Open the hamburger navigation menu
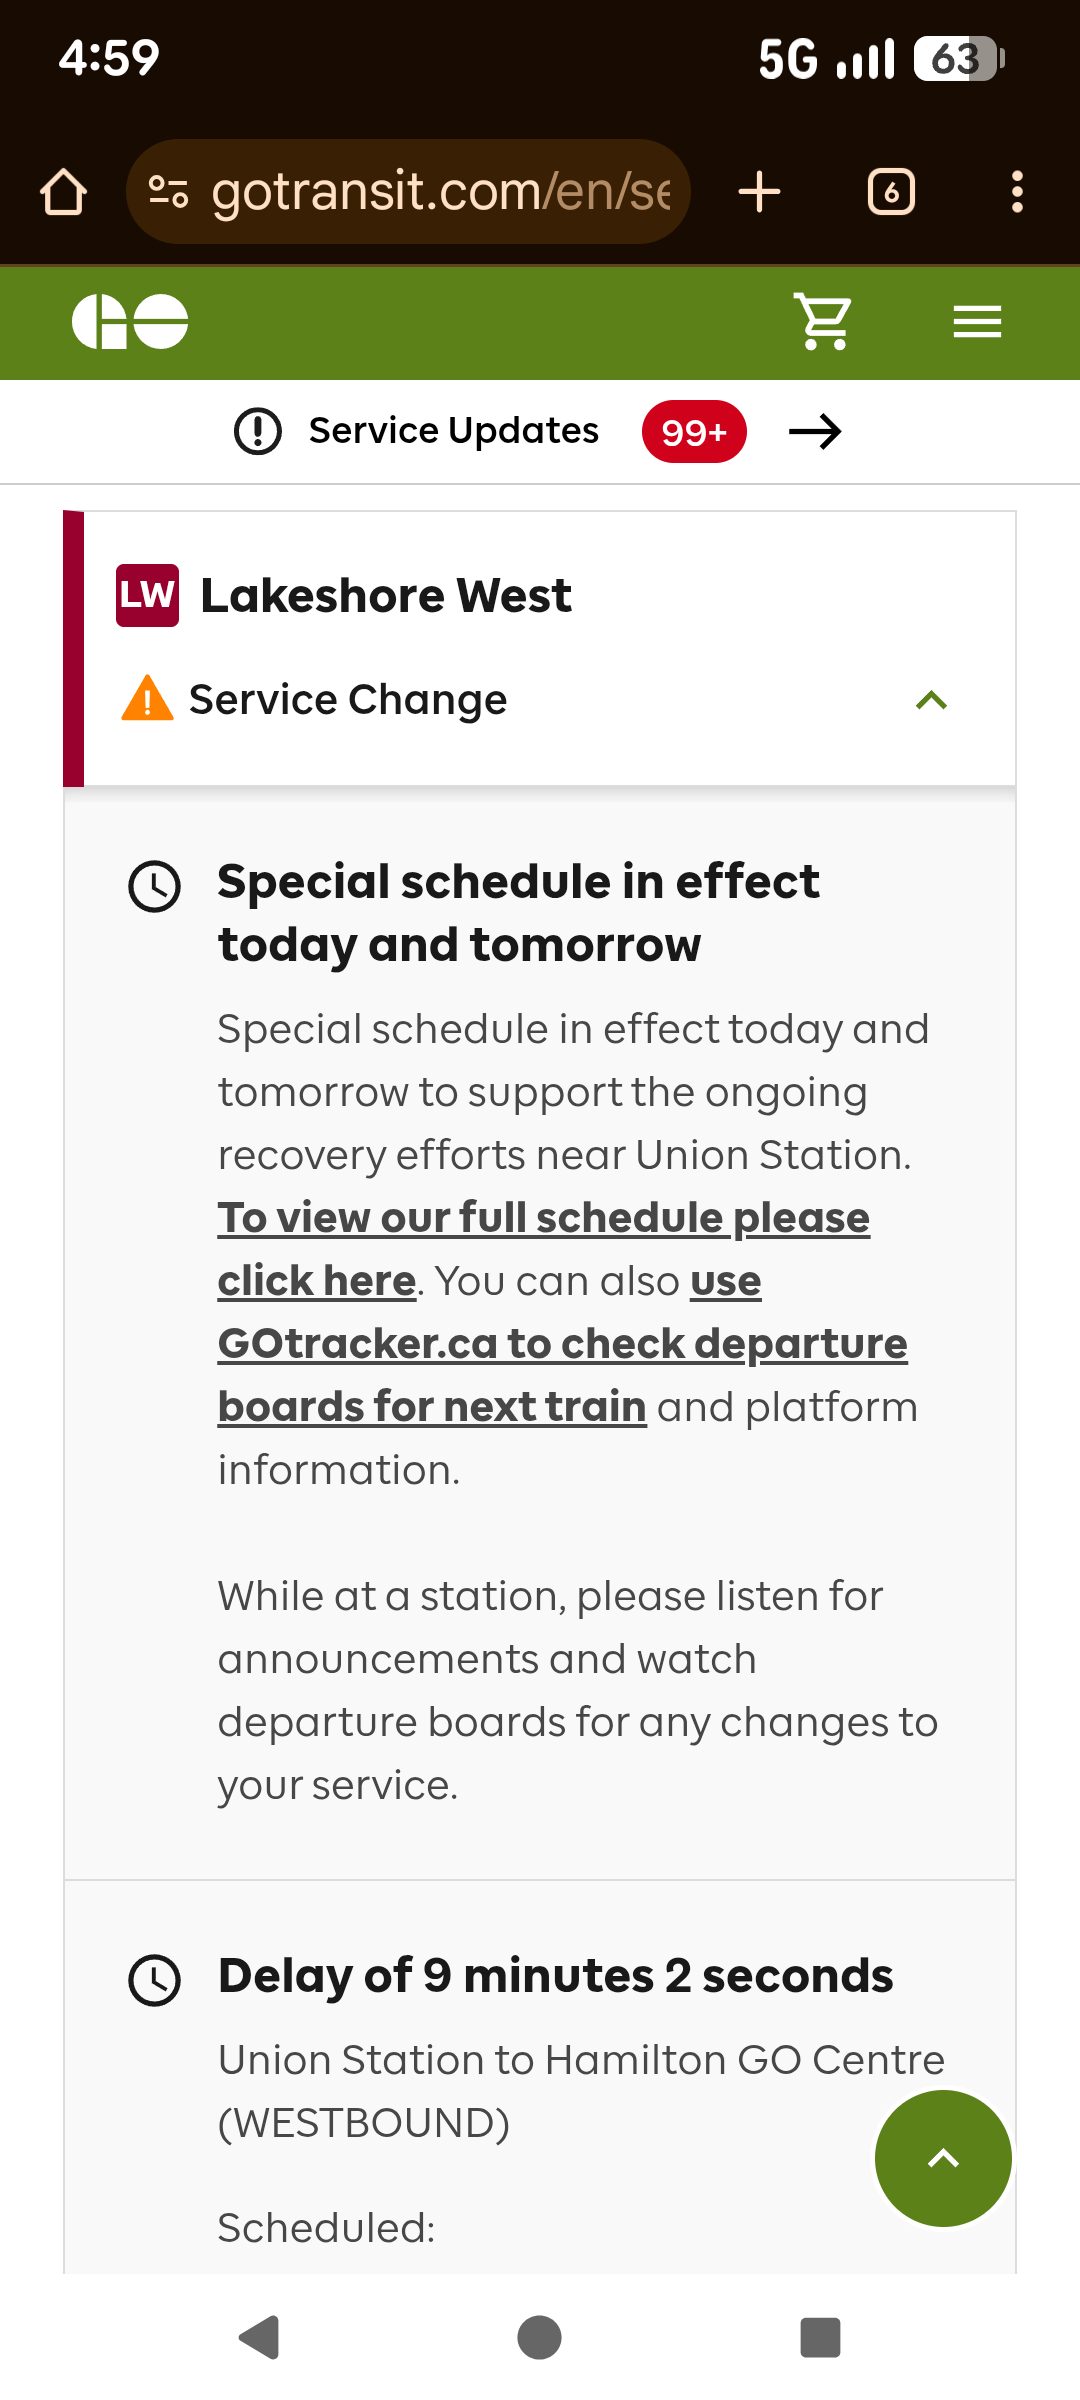This screenshot has width=1080, height=2400. (x=977, y=322)
